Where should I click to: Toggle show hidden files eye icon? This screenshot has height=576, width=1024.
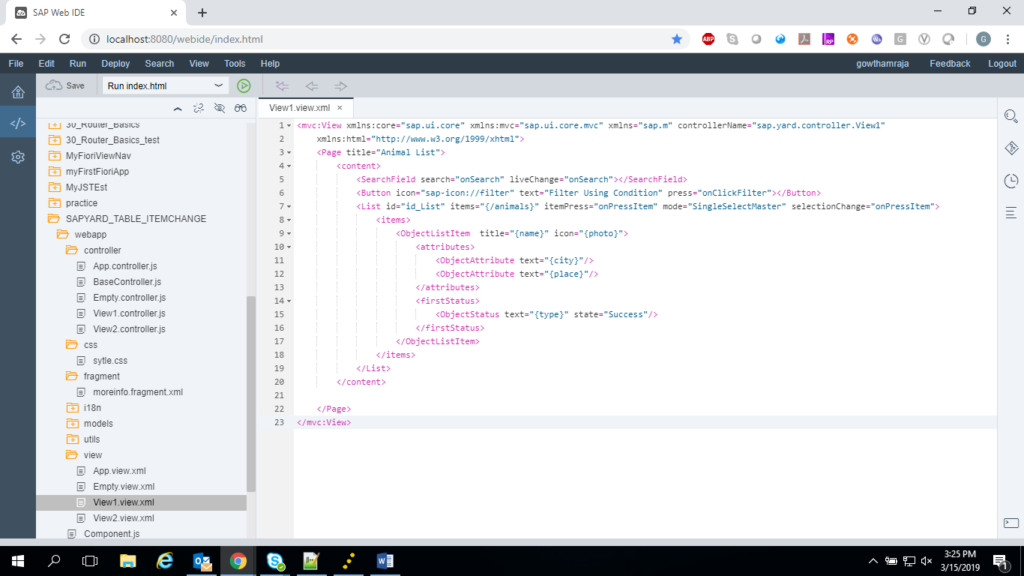coord(219,108)
